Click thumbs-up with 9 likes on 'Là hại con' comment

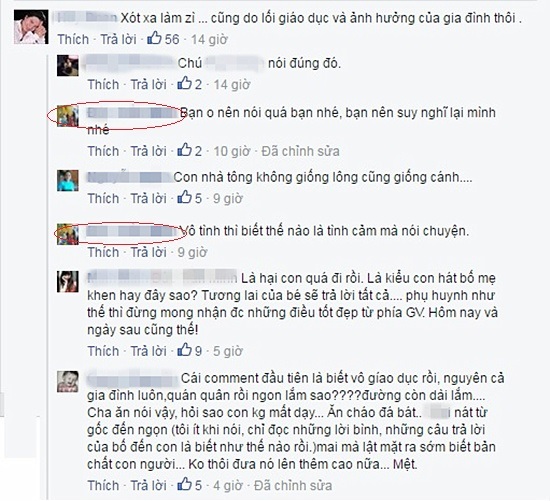point(184,350)
